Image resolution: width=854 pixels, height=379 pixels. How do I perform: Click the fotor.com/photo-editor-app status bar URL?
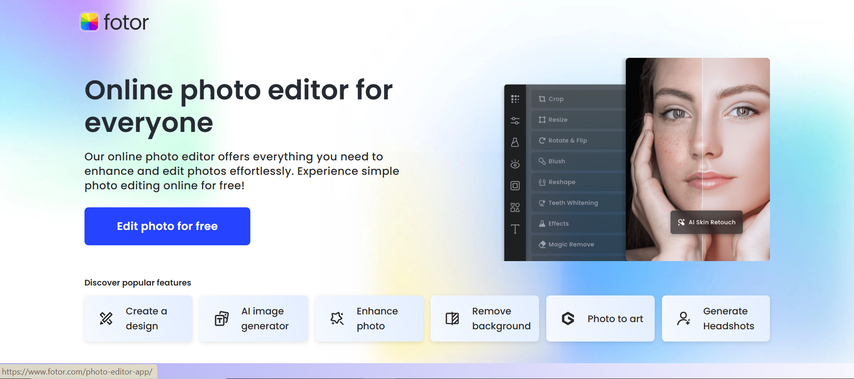click(x=78, y=372)
